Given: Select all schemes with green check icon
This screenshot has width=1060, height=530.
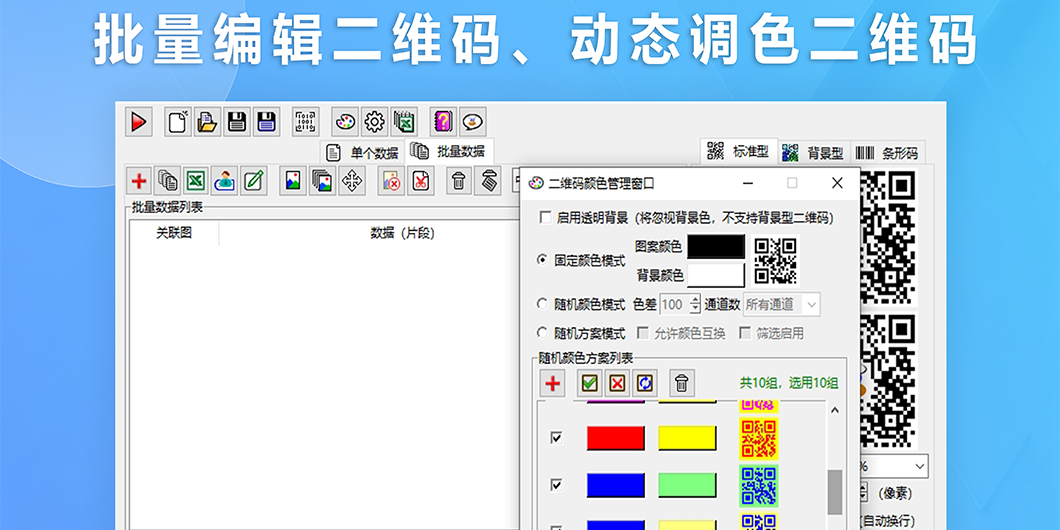Looking at the screenshot, I should click(x=589, y=383).
